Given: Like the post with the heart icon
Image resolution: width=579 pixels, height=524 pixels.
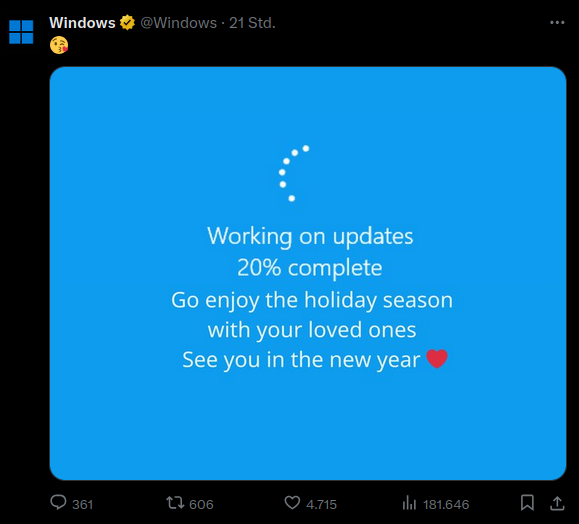Looking at the screenshot, I should pos(292,503).
